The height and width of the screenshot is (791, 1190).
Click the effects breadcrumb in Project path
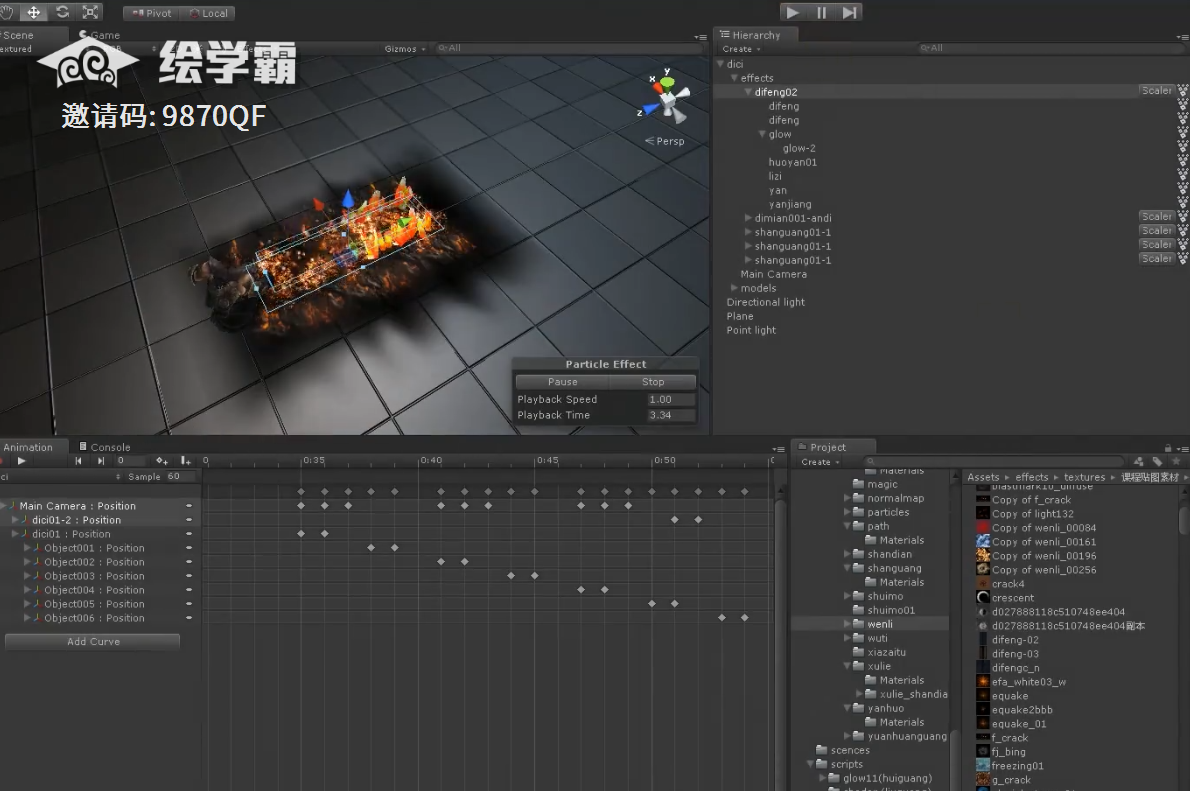tap(1031, 477)
